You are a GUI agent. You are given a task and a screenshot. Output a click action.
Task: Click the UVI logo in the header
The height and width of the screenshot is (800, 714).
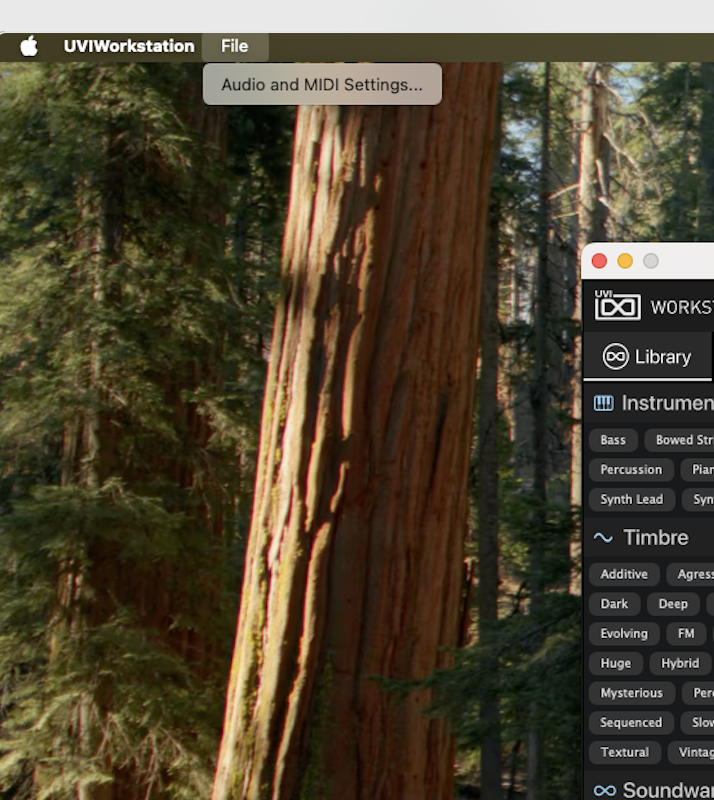618,305
